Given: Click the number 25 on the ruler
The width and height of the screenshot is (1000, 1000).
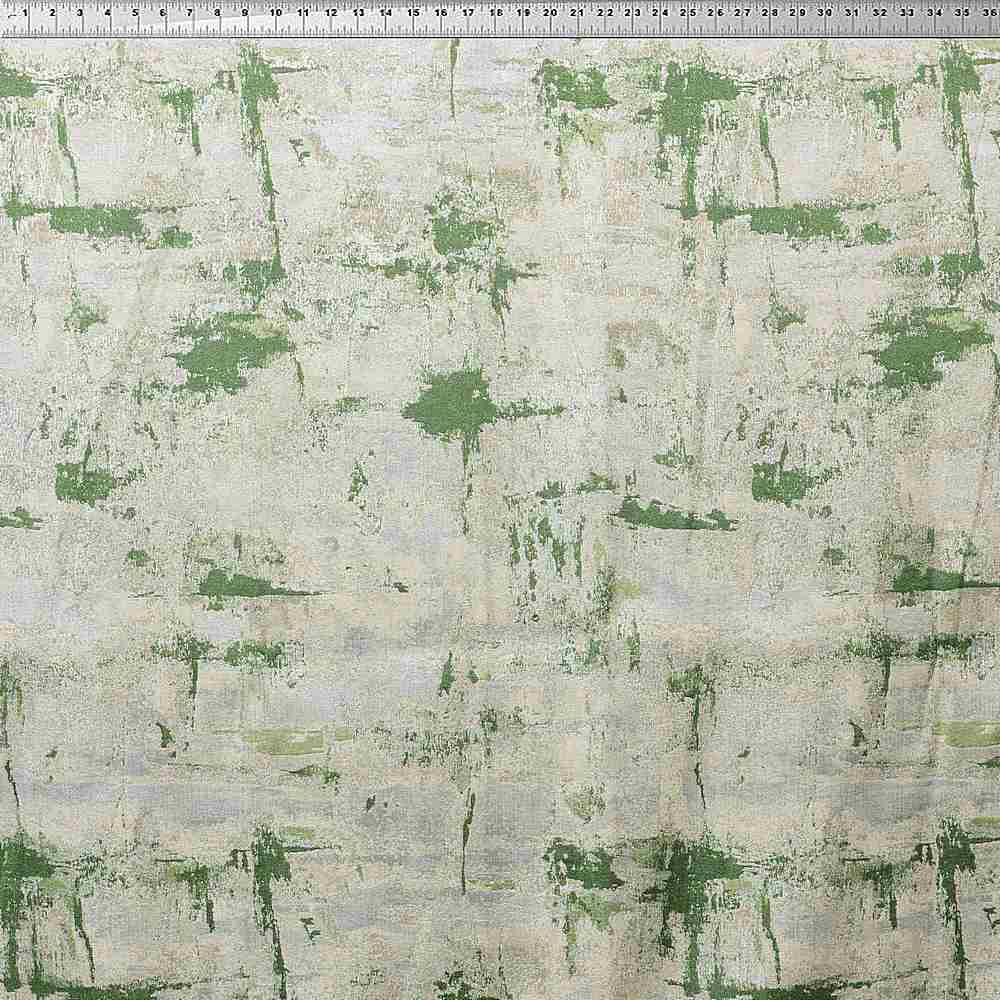Looking at the screenshot, I should 688,12.
